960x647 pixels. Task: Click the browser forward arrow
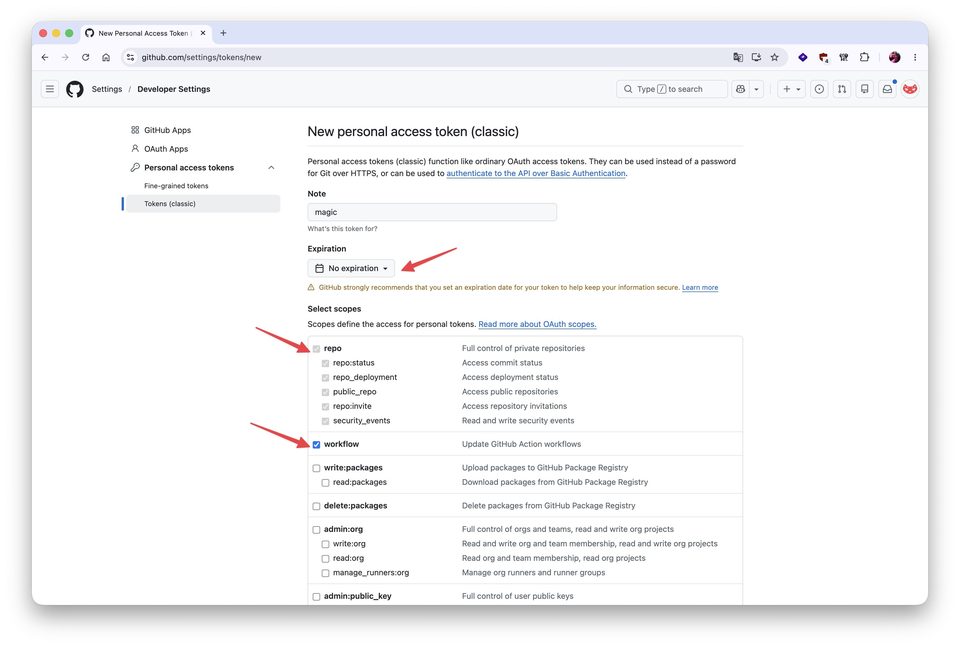(x=65, y=58)
